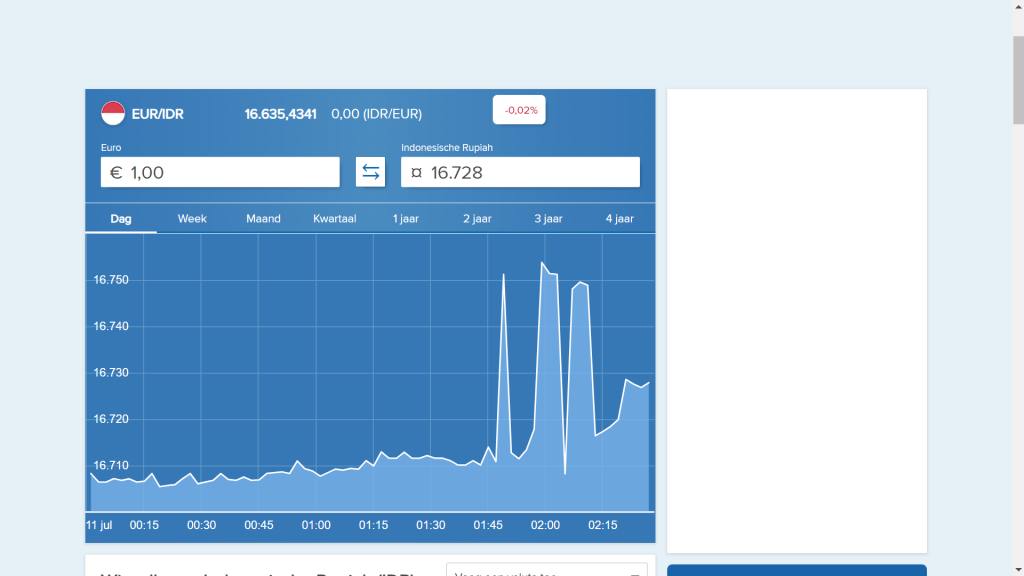
Task: Click the highest chart peak near 02:00
Action: pyautogui.click(x=542, y=264)
